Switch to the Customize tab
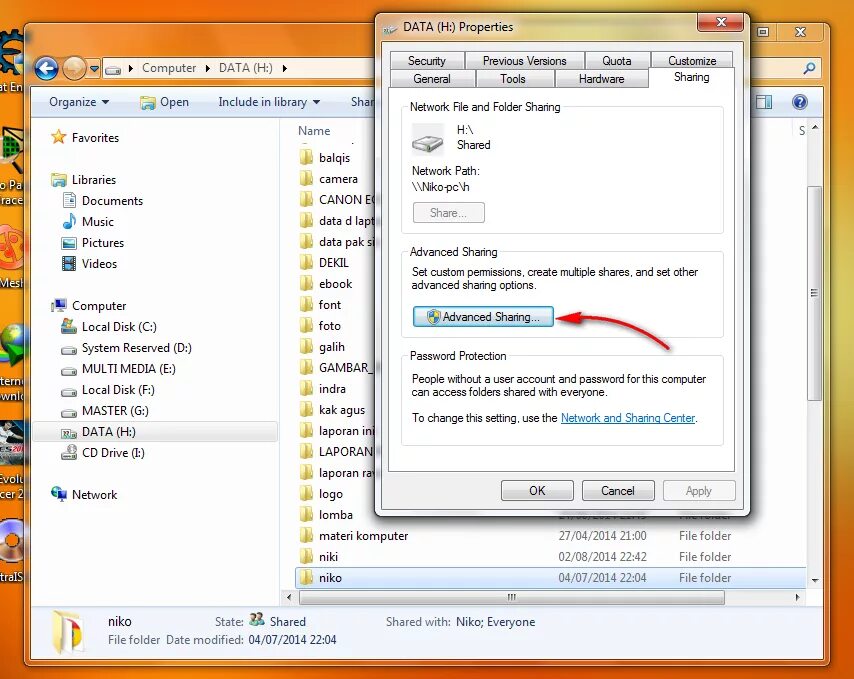This screenshot has height=679, width=854. pos(692,60)
